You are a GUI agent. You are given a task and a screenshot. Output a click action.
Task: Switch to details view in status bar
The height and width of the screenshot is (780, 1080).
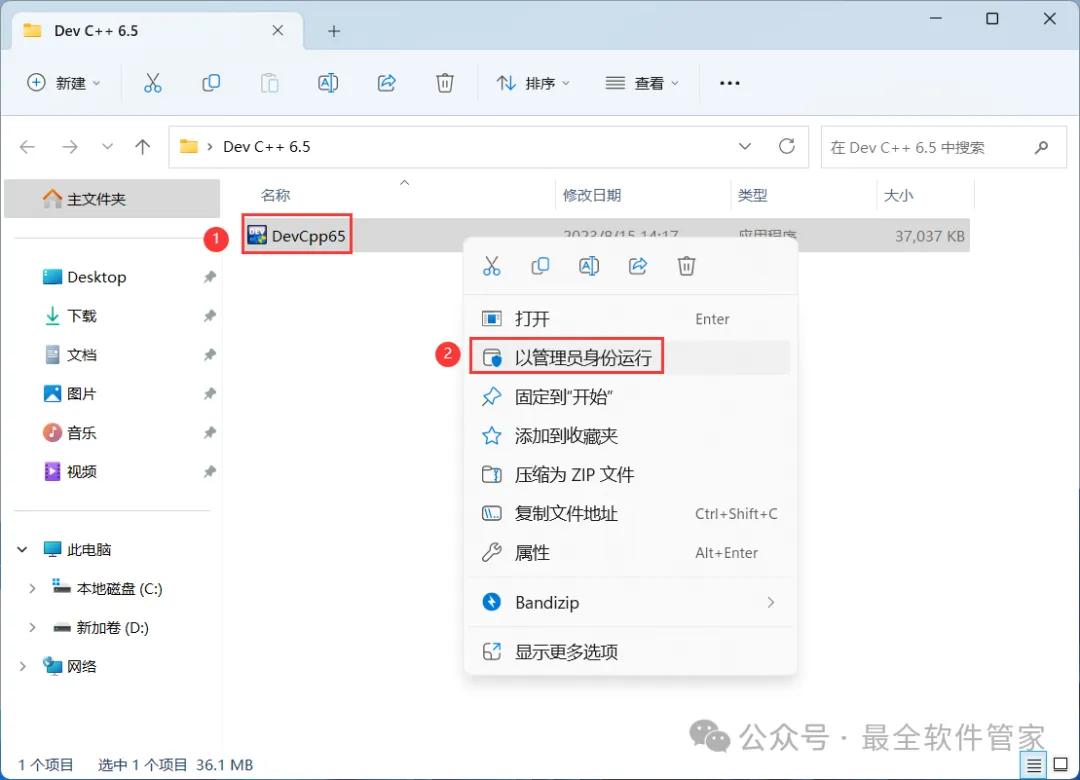click(x=1033, y=765)
